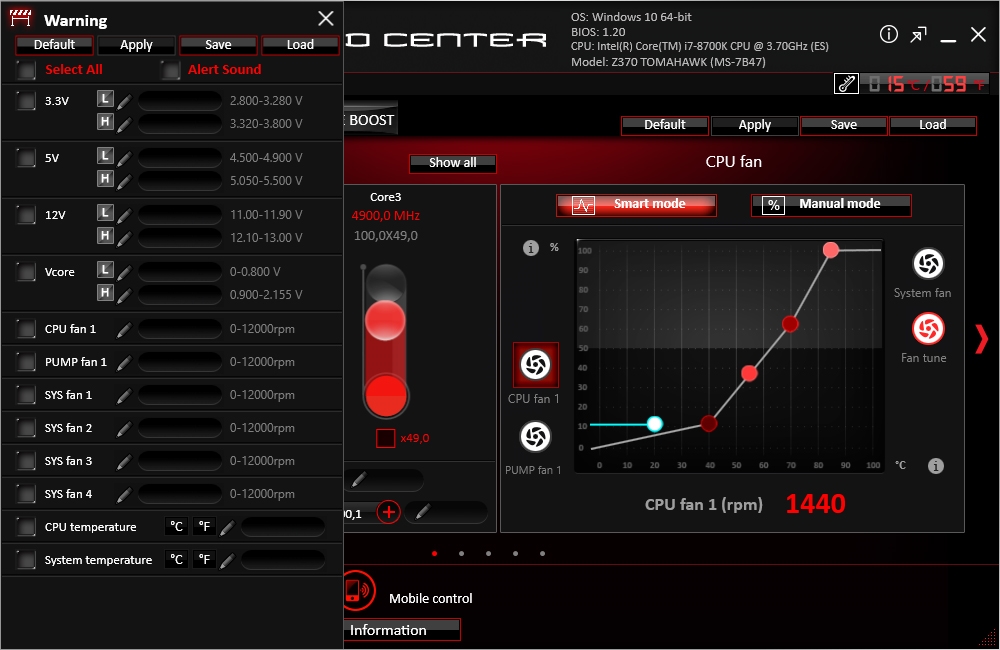1000x650 pixels.
Task: Click Save in CPU fan panel
Action: (843, 126)
